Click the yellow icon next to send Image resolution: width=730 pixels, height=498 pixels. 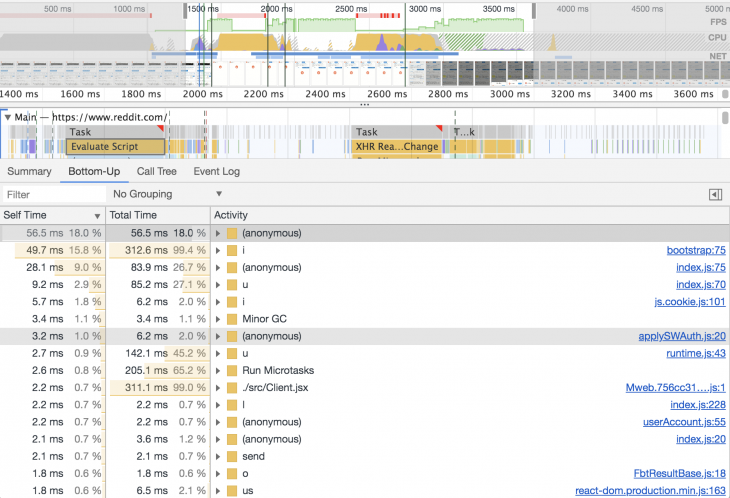pyautogui.click(x=232, y=457)
